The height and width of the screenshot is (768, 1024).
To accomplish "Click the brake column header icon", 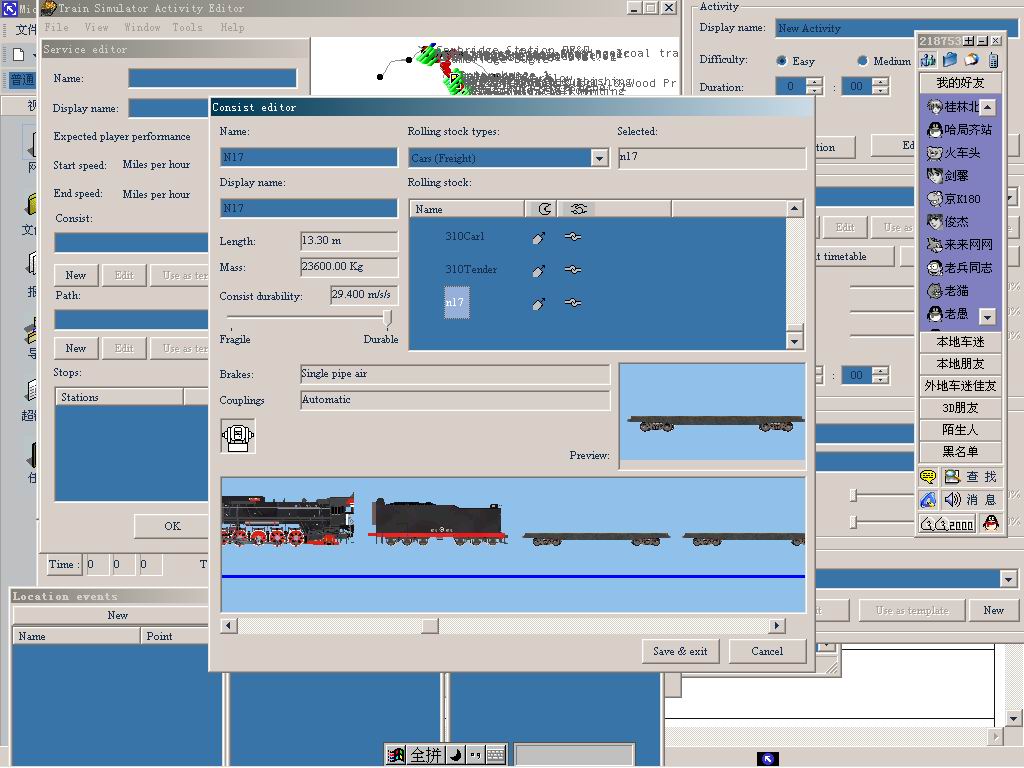I will [545, 209].
